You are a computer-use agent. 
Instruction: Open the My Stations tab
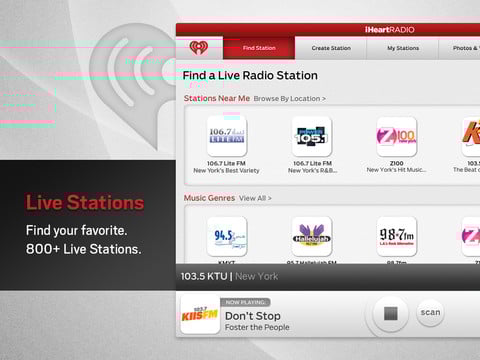403,48
